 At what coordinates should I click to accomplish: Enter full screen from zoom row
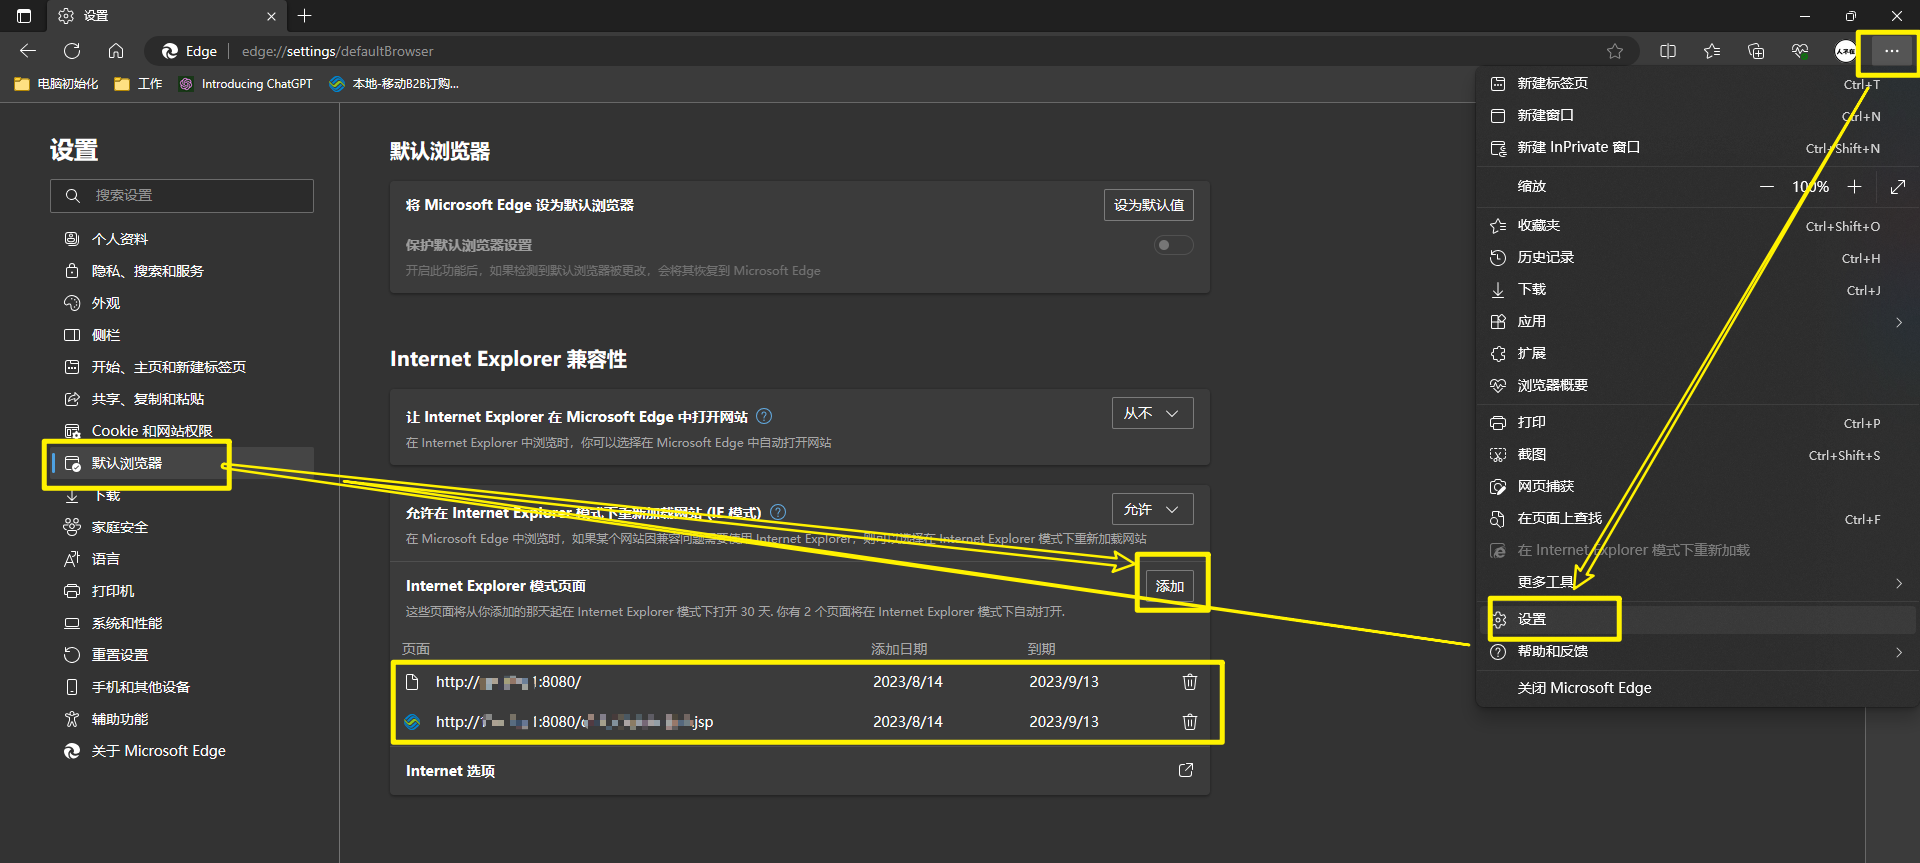point(1897,187)
